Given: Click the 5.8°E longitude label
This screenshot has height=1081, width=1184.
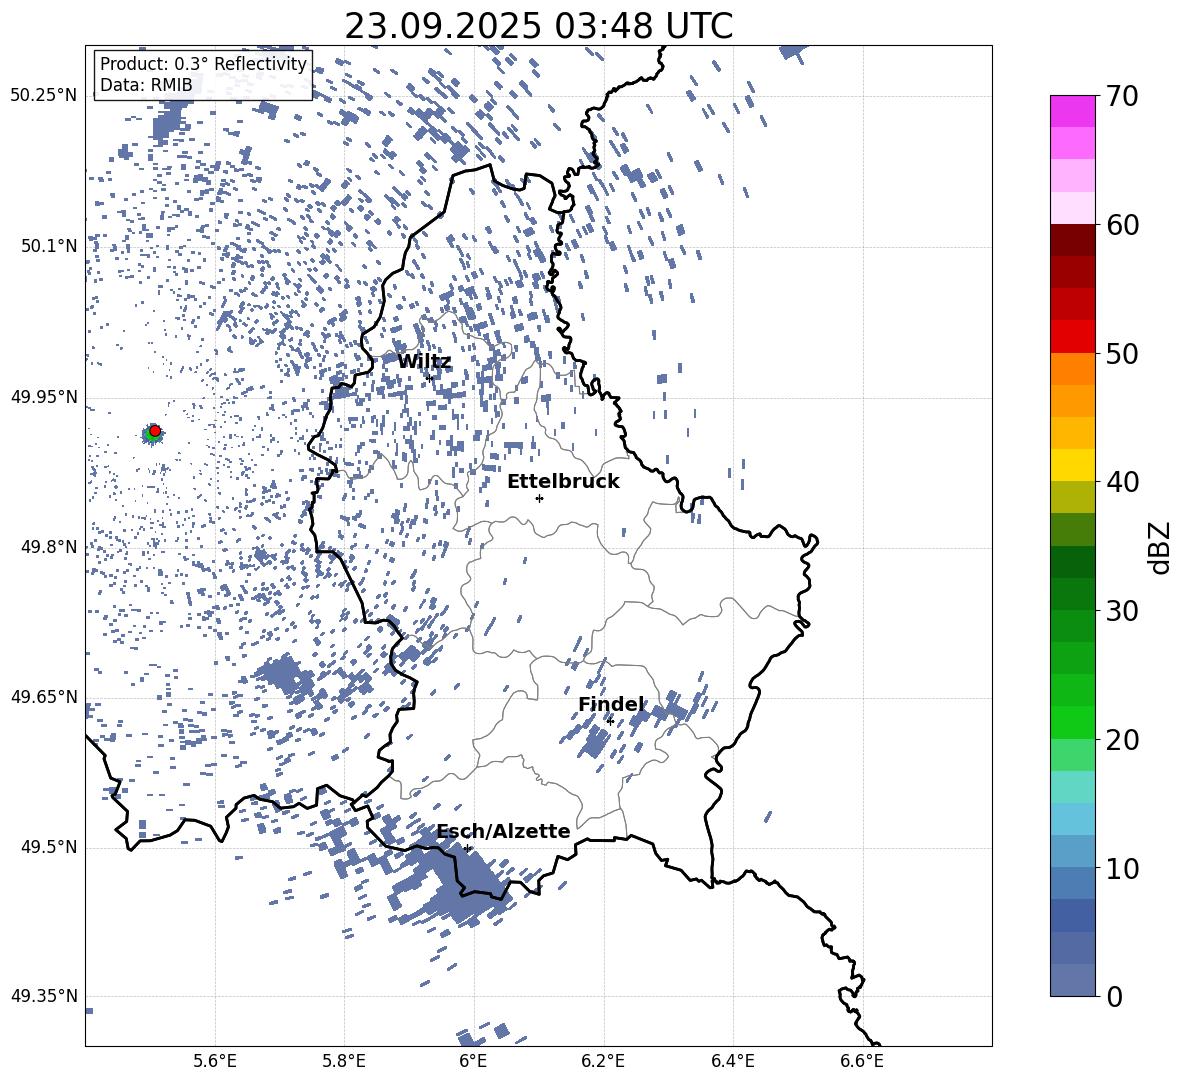Looking at the screenshot, I should [344, 1062].
